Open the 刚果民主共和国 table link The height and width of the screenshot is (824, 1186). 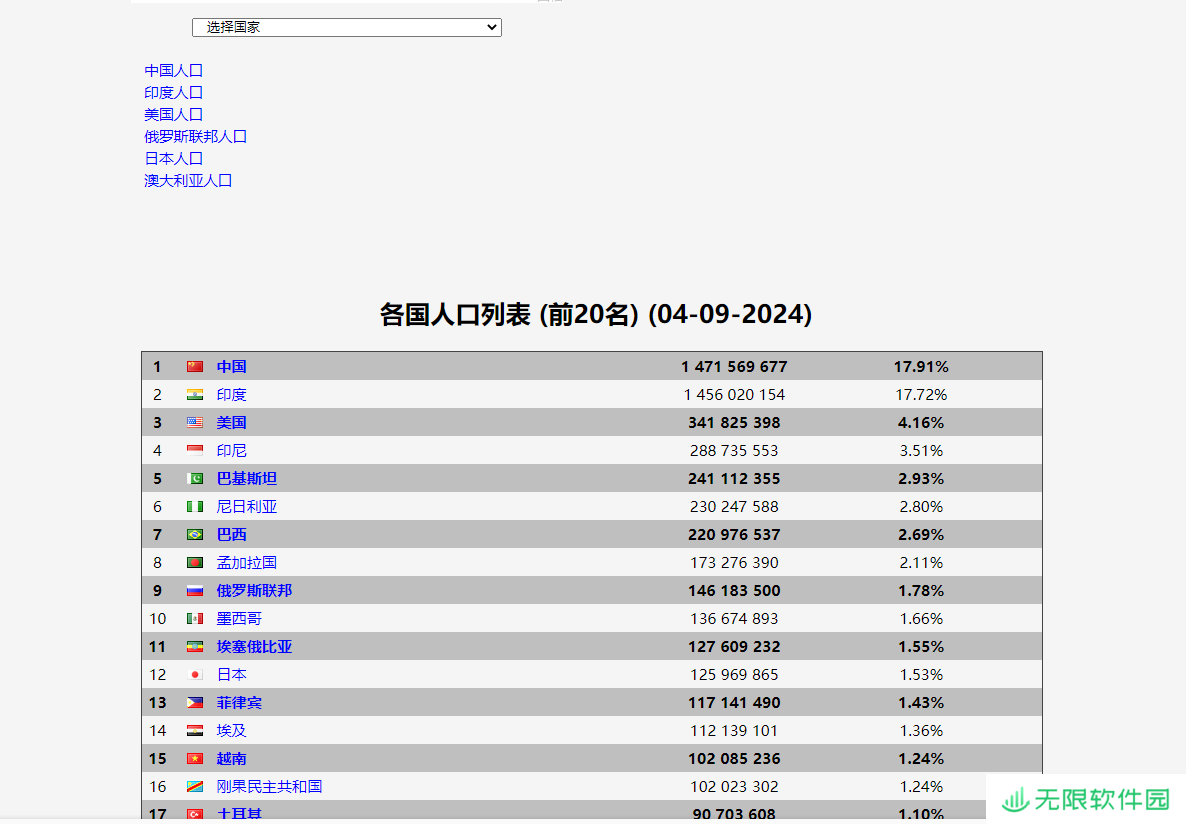269,787
